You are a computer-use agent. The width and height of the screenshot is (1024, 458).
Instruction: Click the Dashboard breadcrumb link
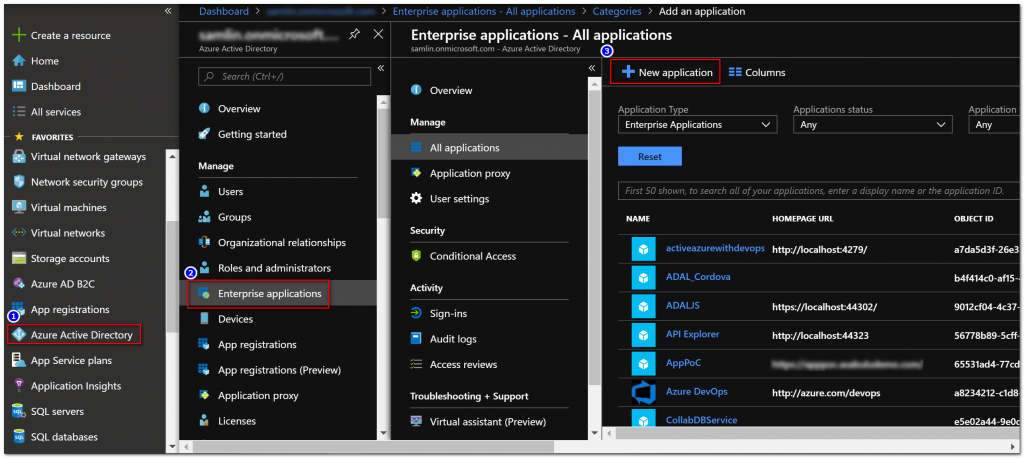224,11
